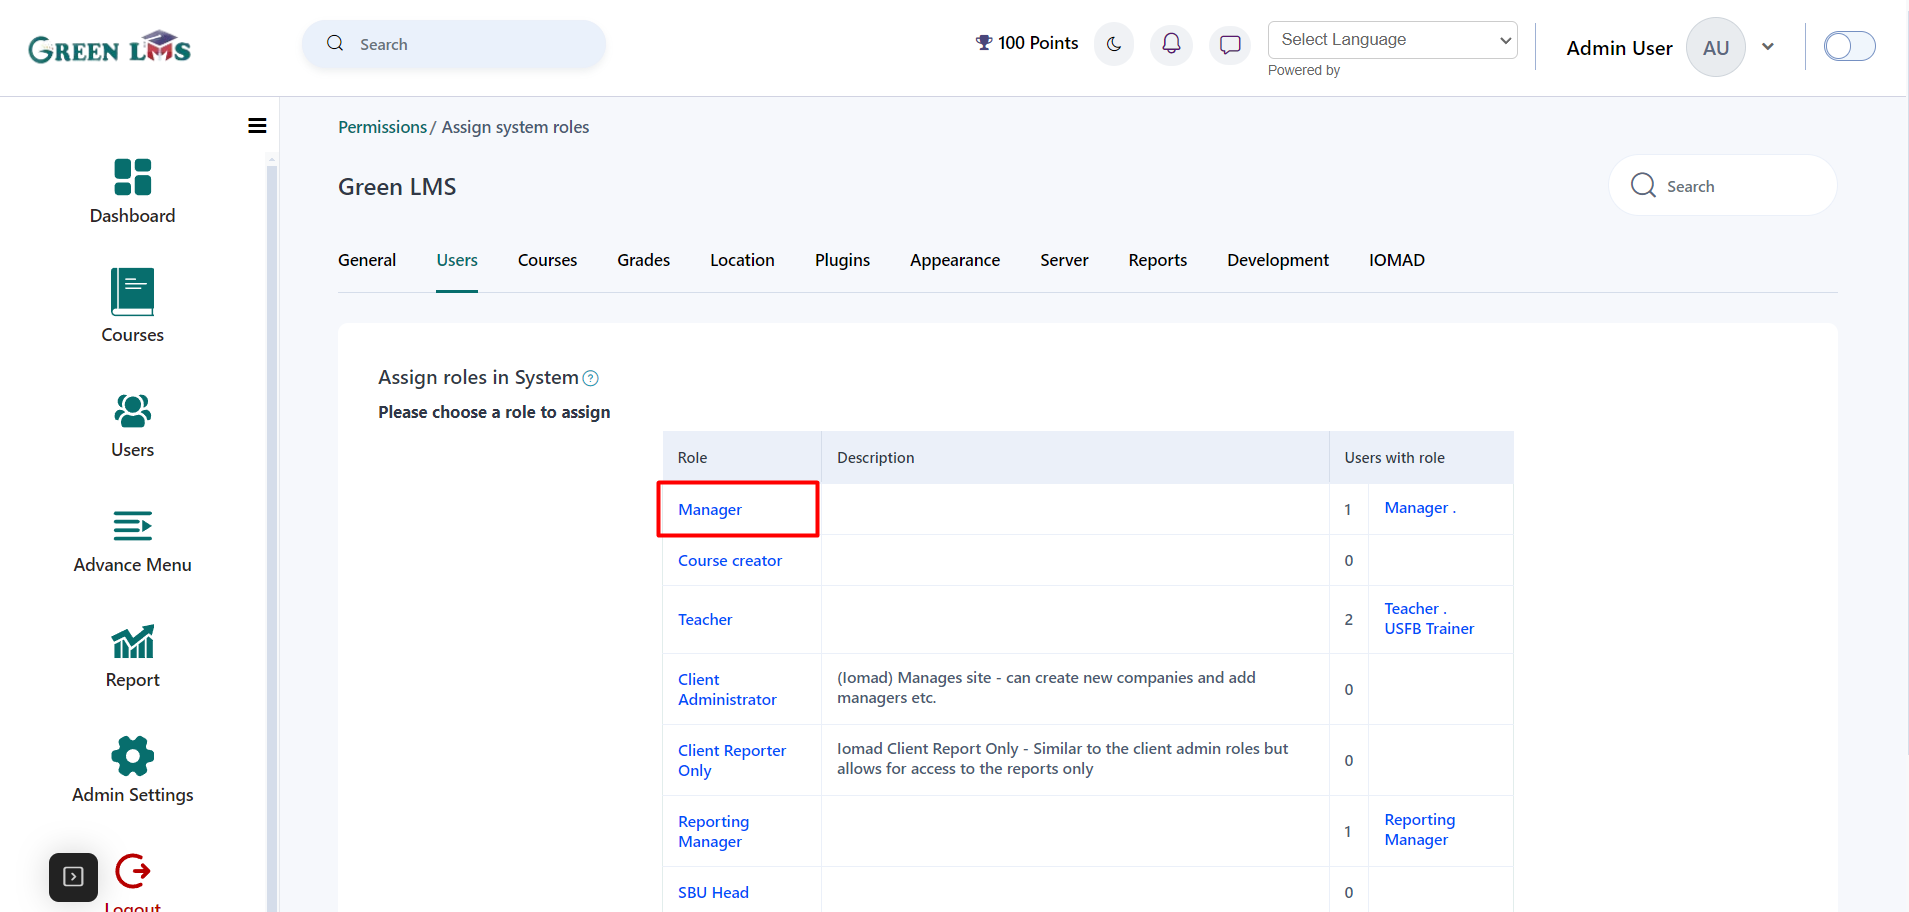This screenshot has height=912, width=1909.
Task: Open the Appearance tab
Action: [955, 260]
